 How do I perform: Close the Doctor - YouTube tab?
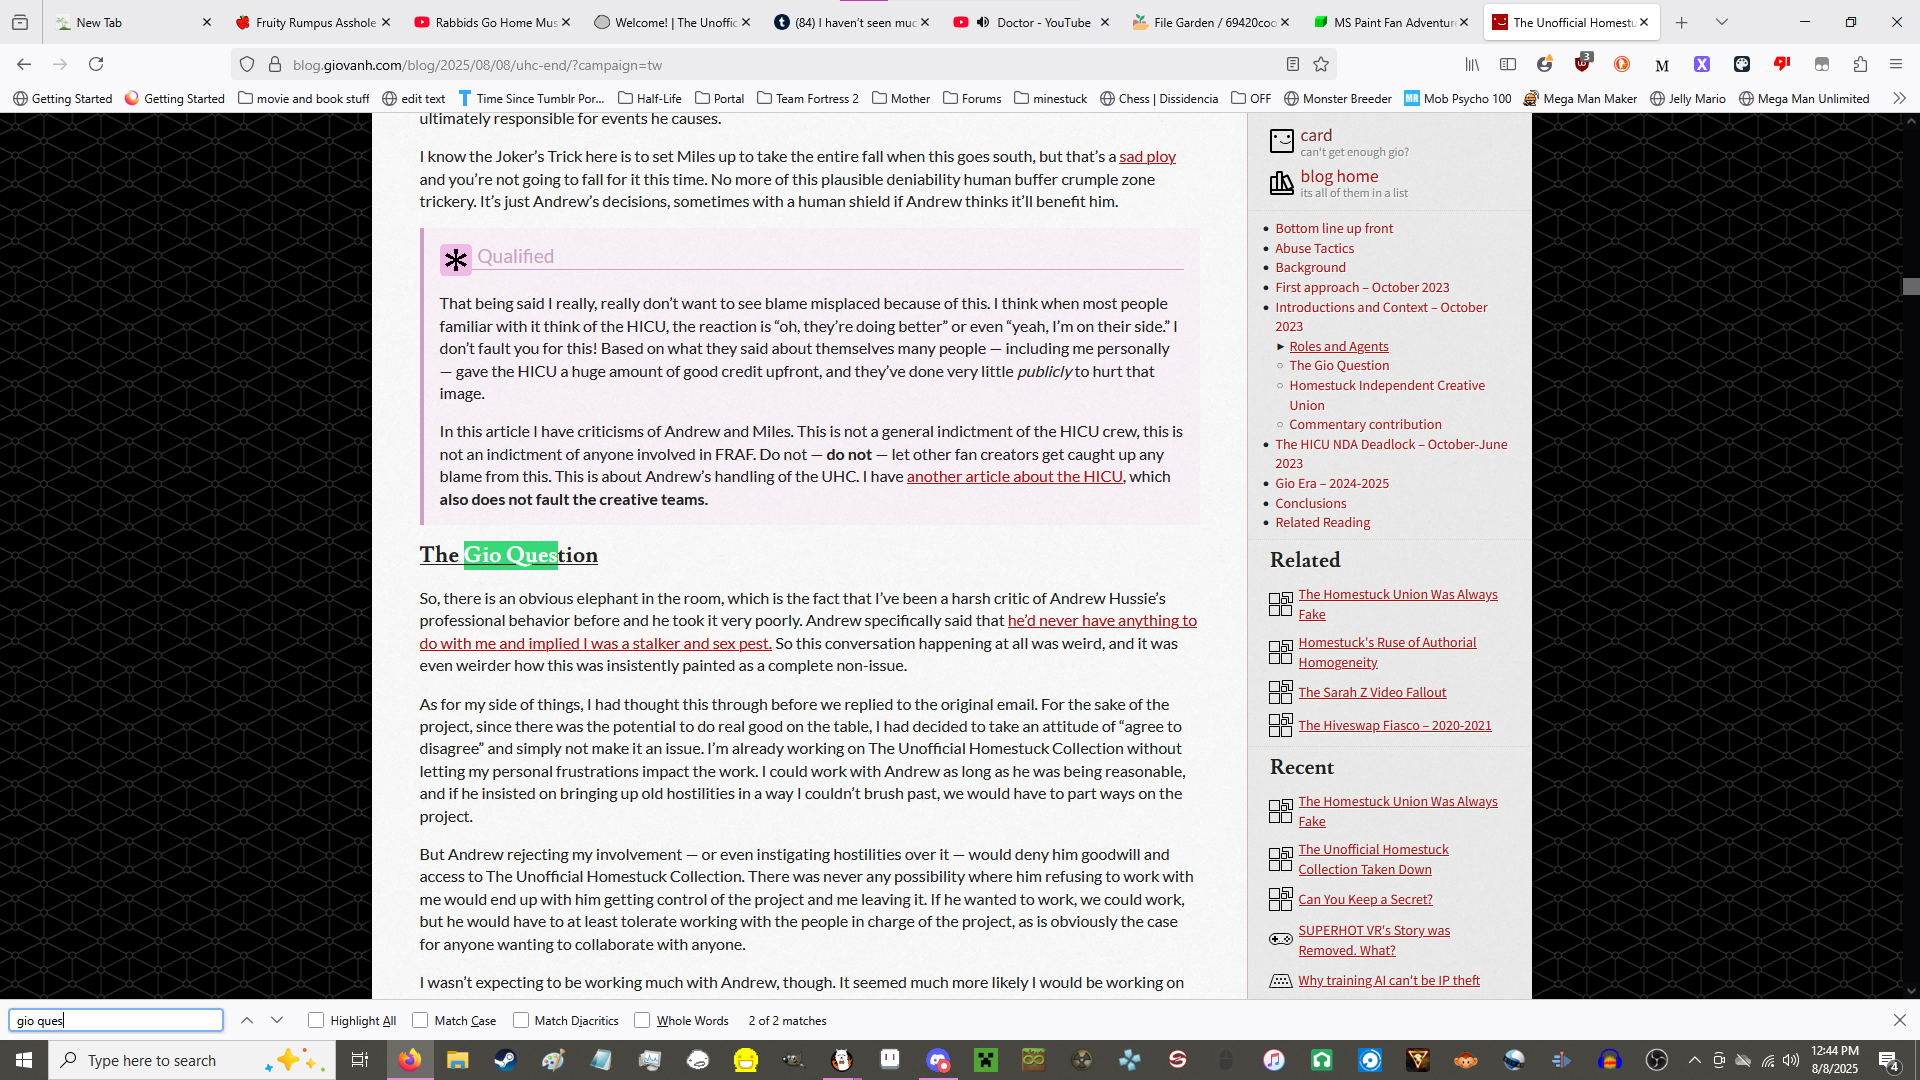1104,22
